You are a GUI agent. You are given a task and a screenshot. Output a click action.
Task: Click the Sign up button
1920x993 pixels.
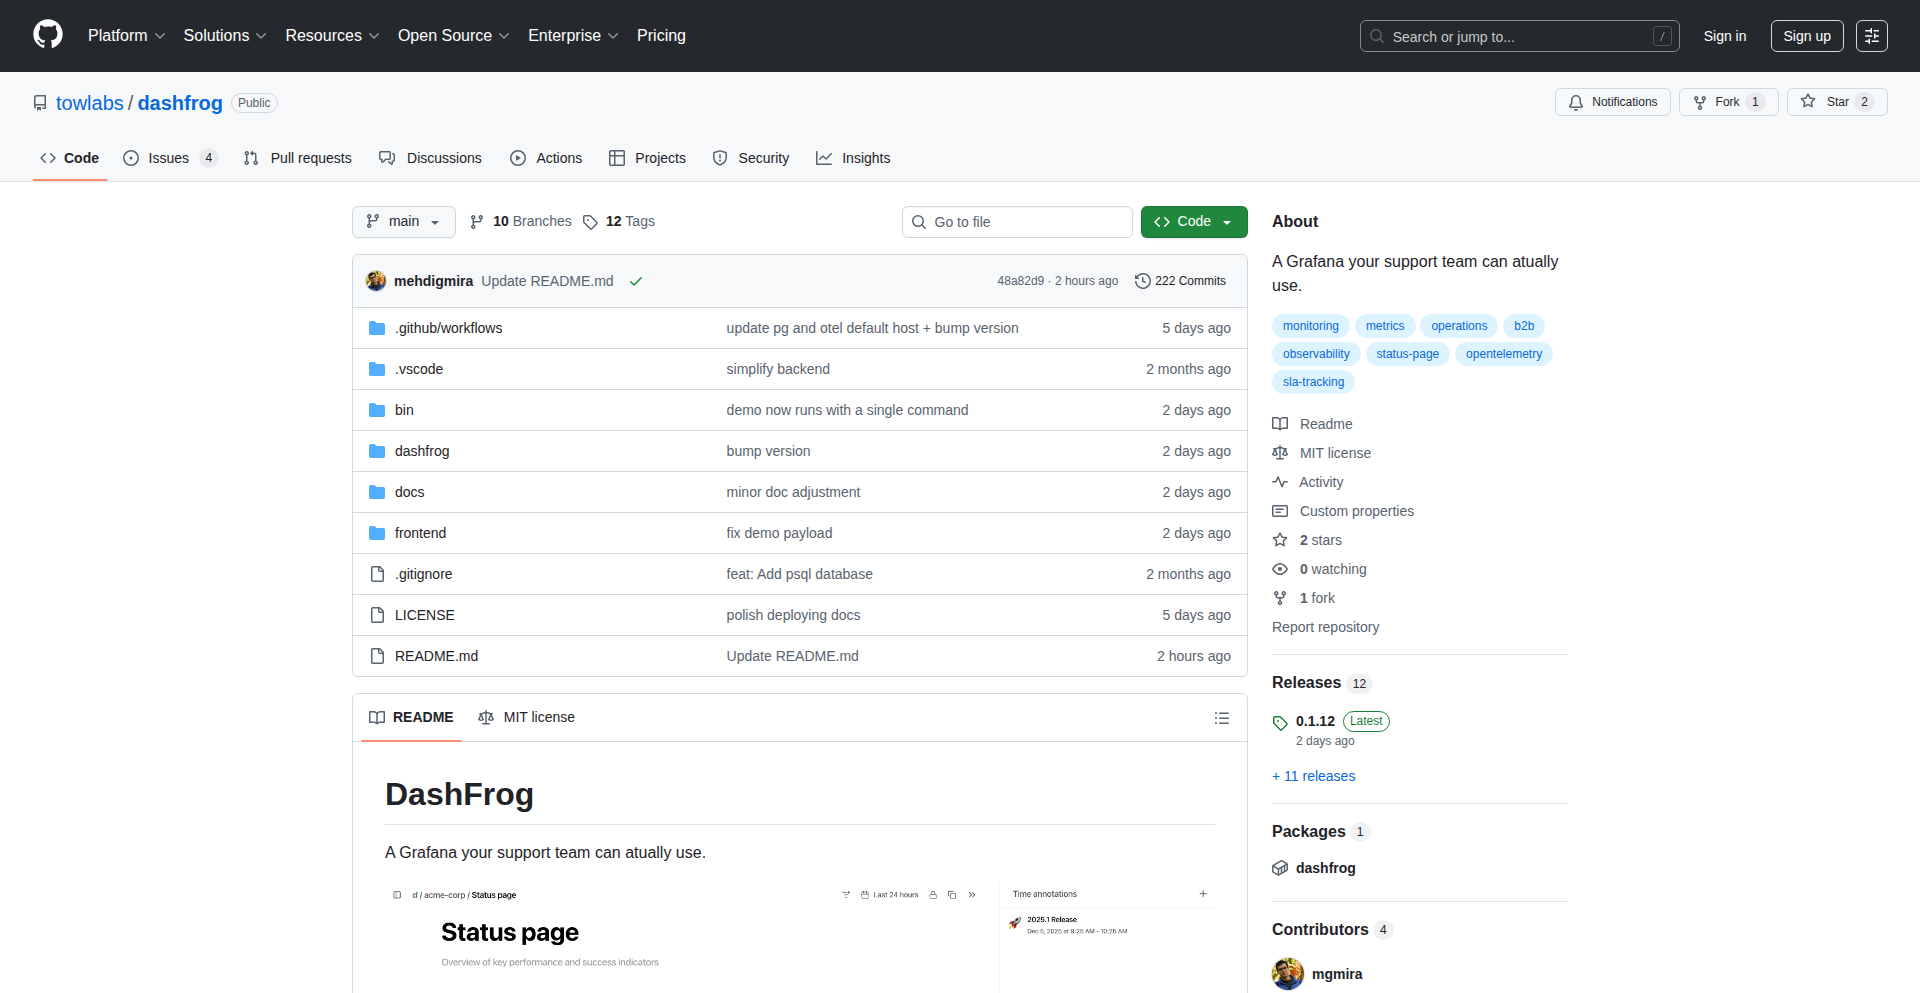pyautogui.click(x=1807, y=36)
